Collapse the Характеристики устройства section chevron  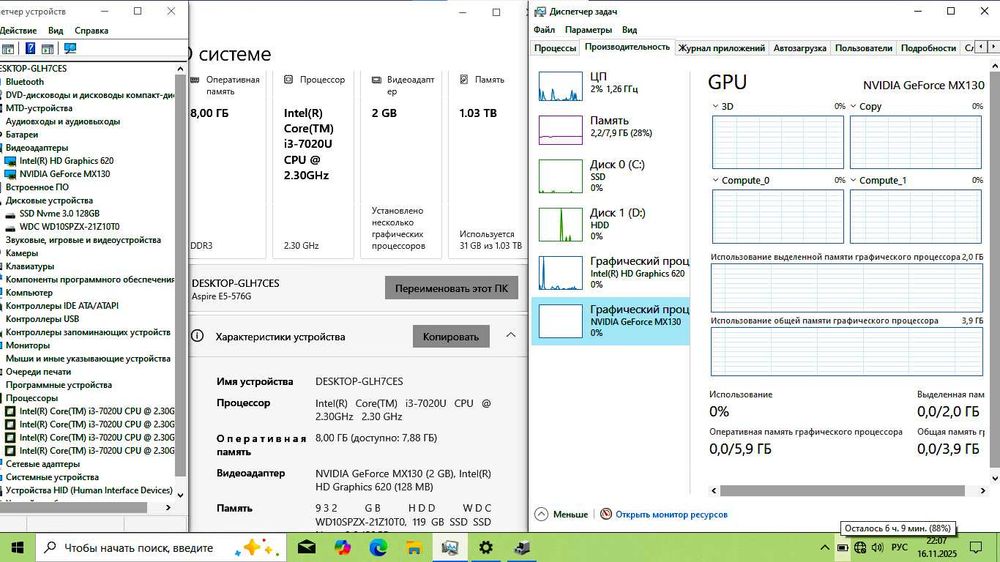(x=511, y=335)
